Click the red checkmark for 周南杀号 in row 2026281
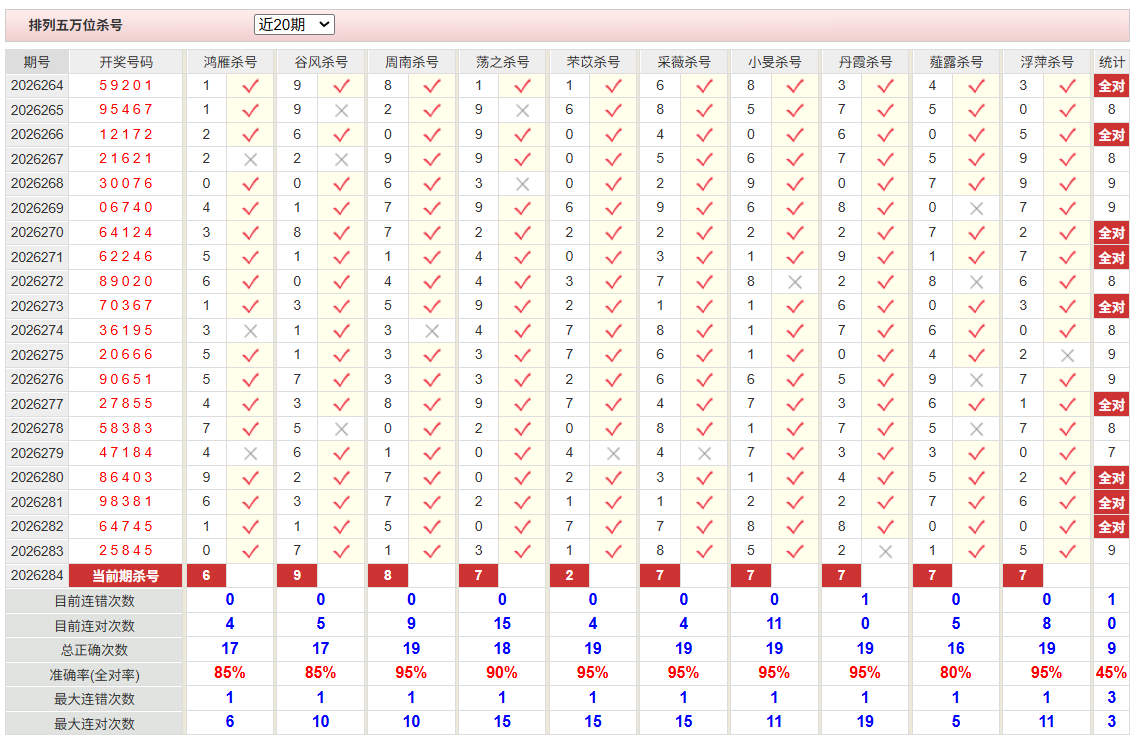 [x=432, y=502]
